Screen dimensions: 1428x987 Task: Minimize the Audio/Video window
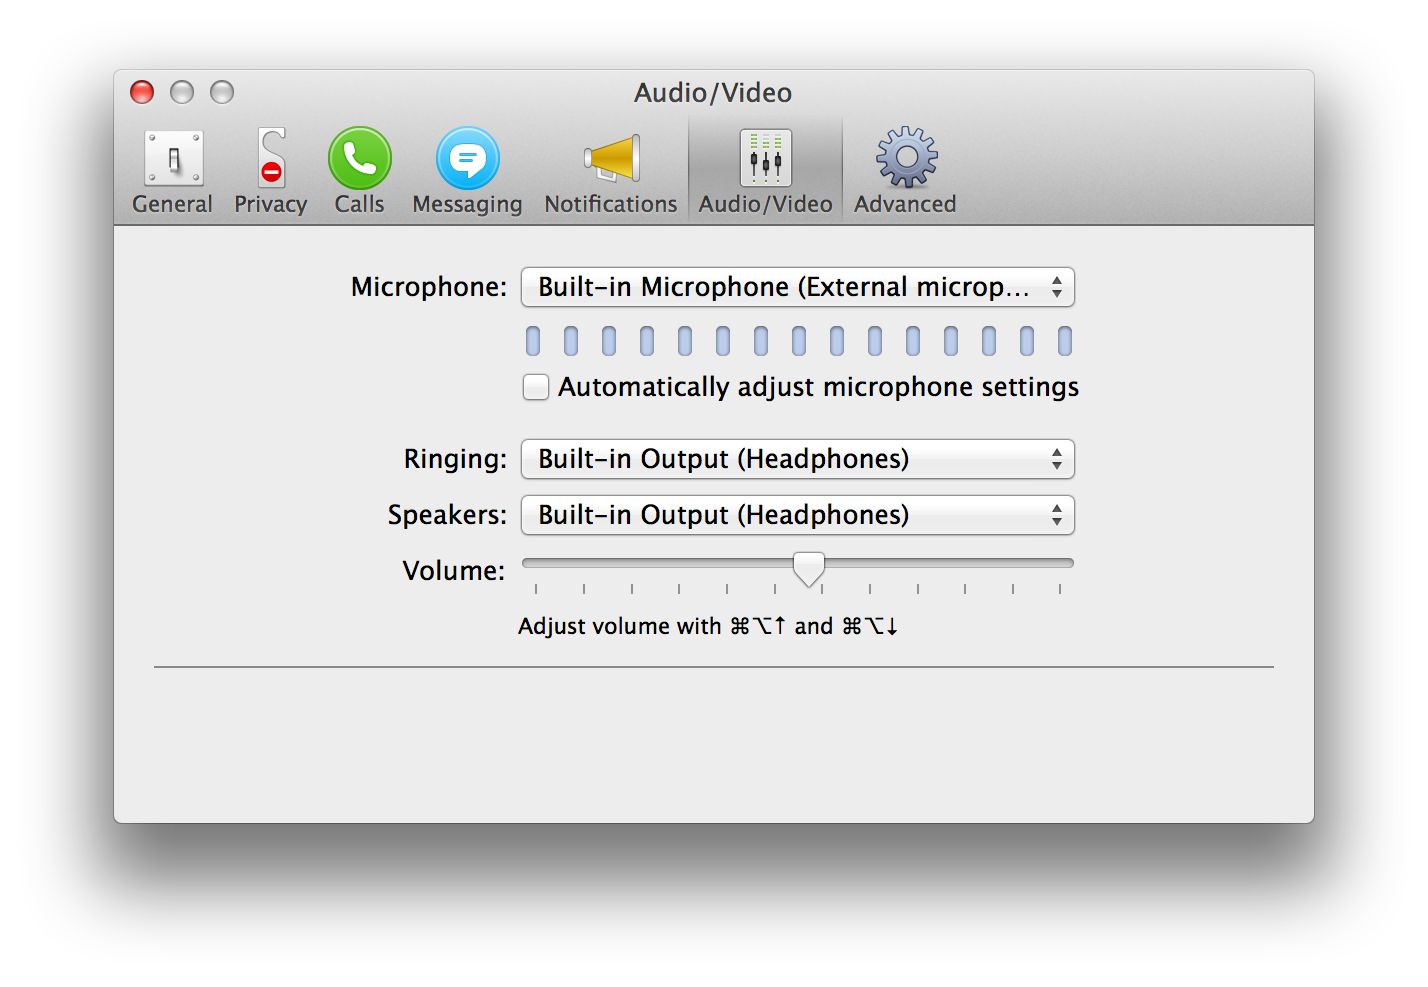182,92
